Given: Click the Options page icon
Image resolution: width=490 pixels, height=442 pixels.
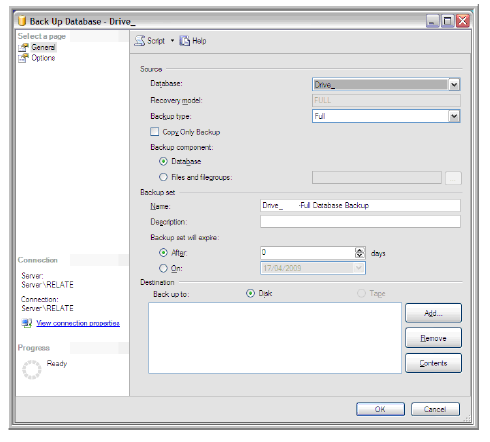Looking at the screenshot, I should click(x=23, y=58).
